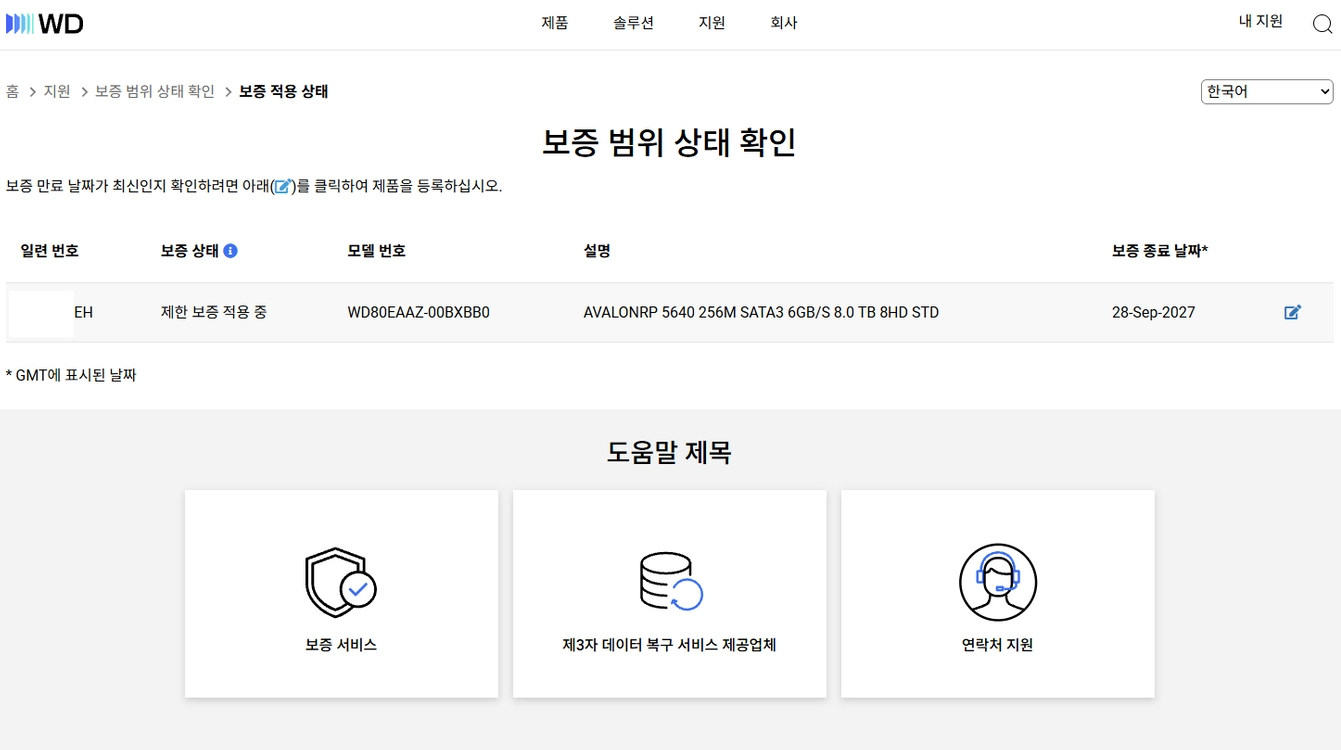
Task: Click the shield icon in 보증 서비스 card
Action: point(341,582)
